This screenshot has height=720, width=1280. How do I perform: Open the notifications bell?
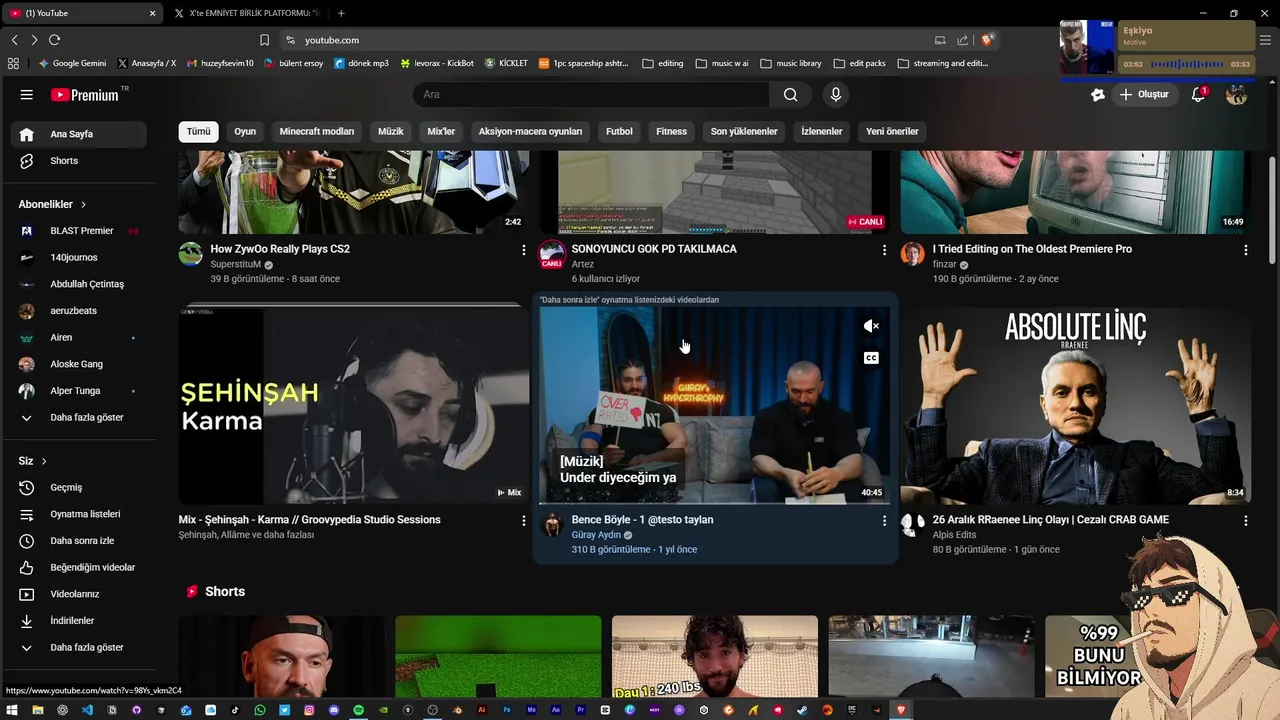pos(1198,95)
